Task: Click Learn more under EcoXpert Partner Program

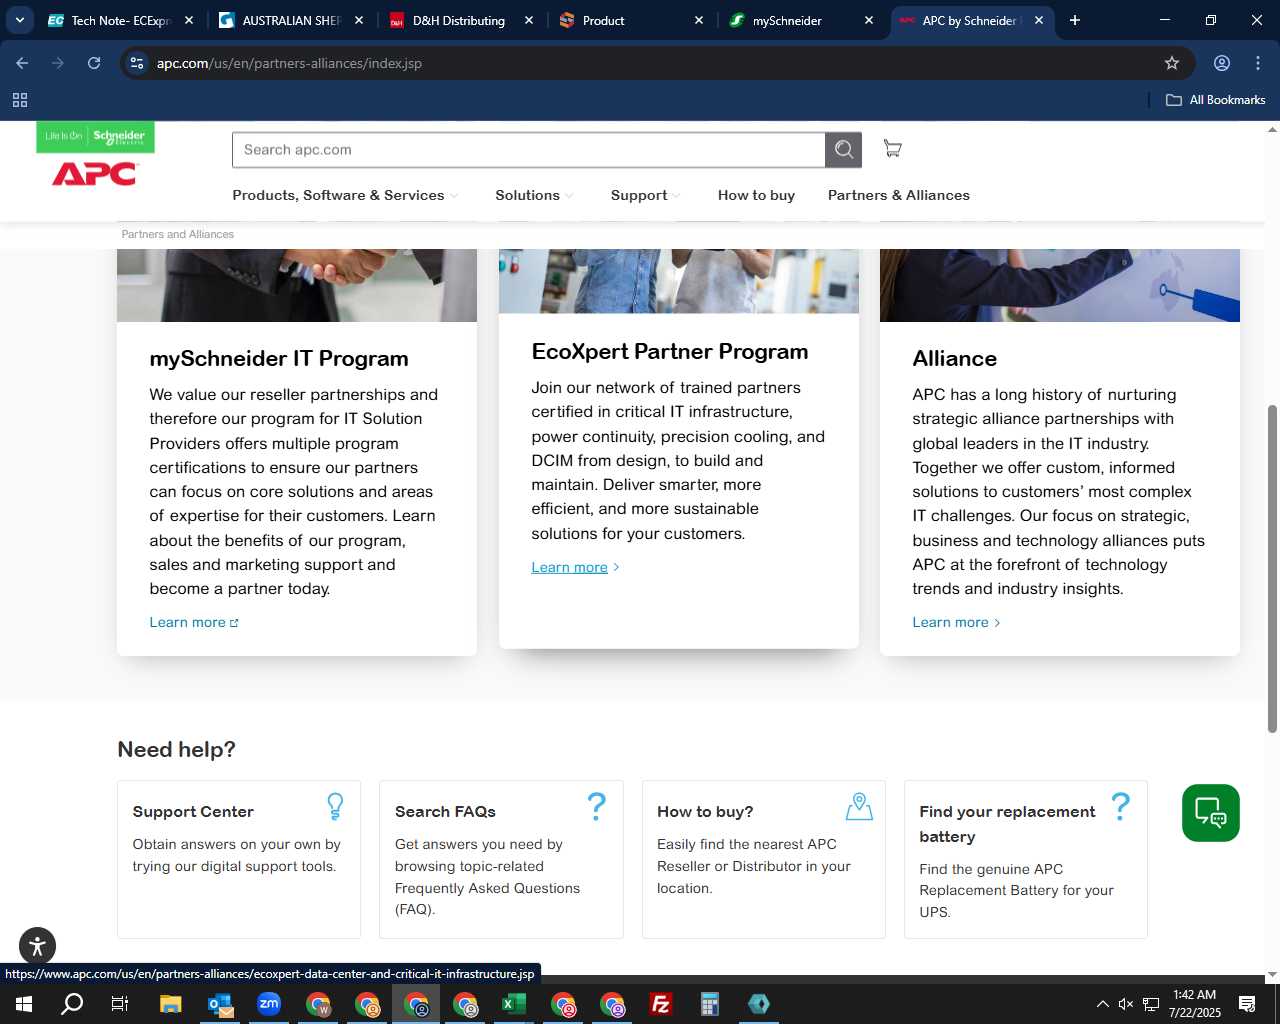Action: point(575,567)
